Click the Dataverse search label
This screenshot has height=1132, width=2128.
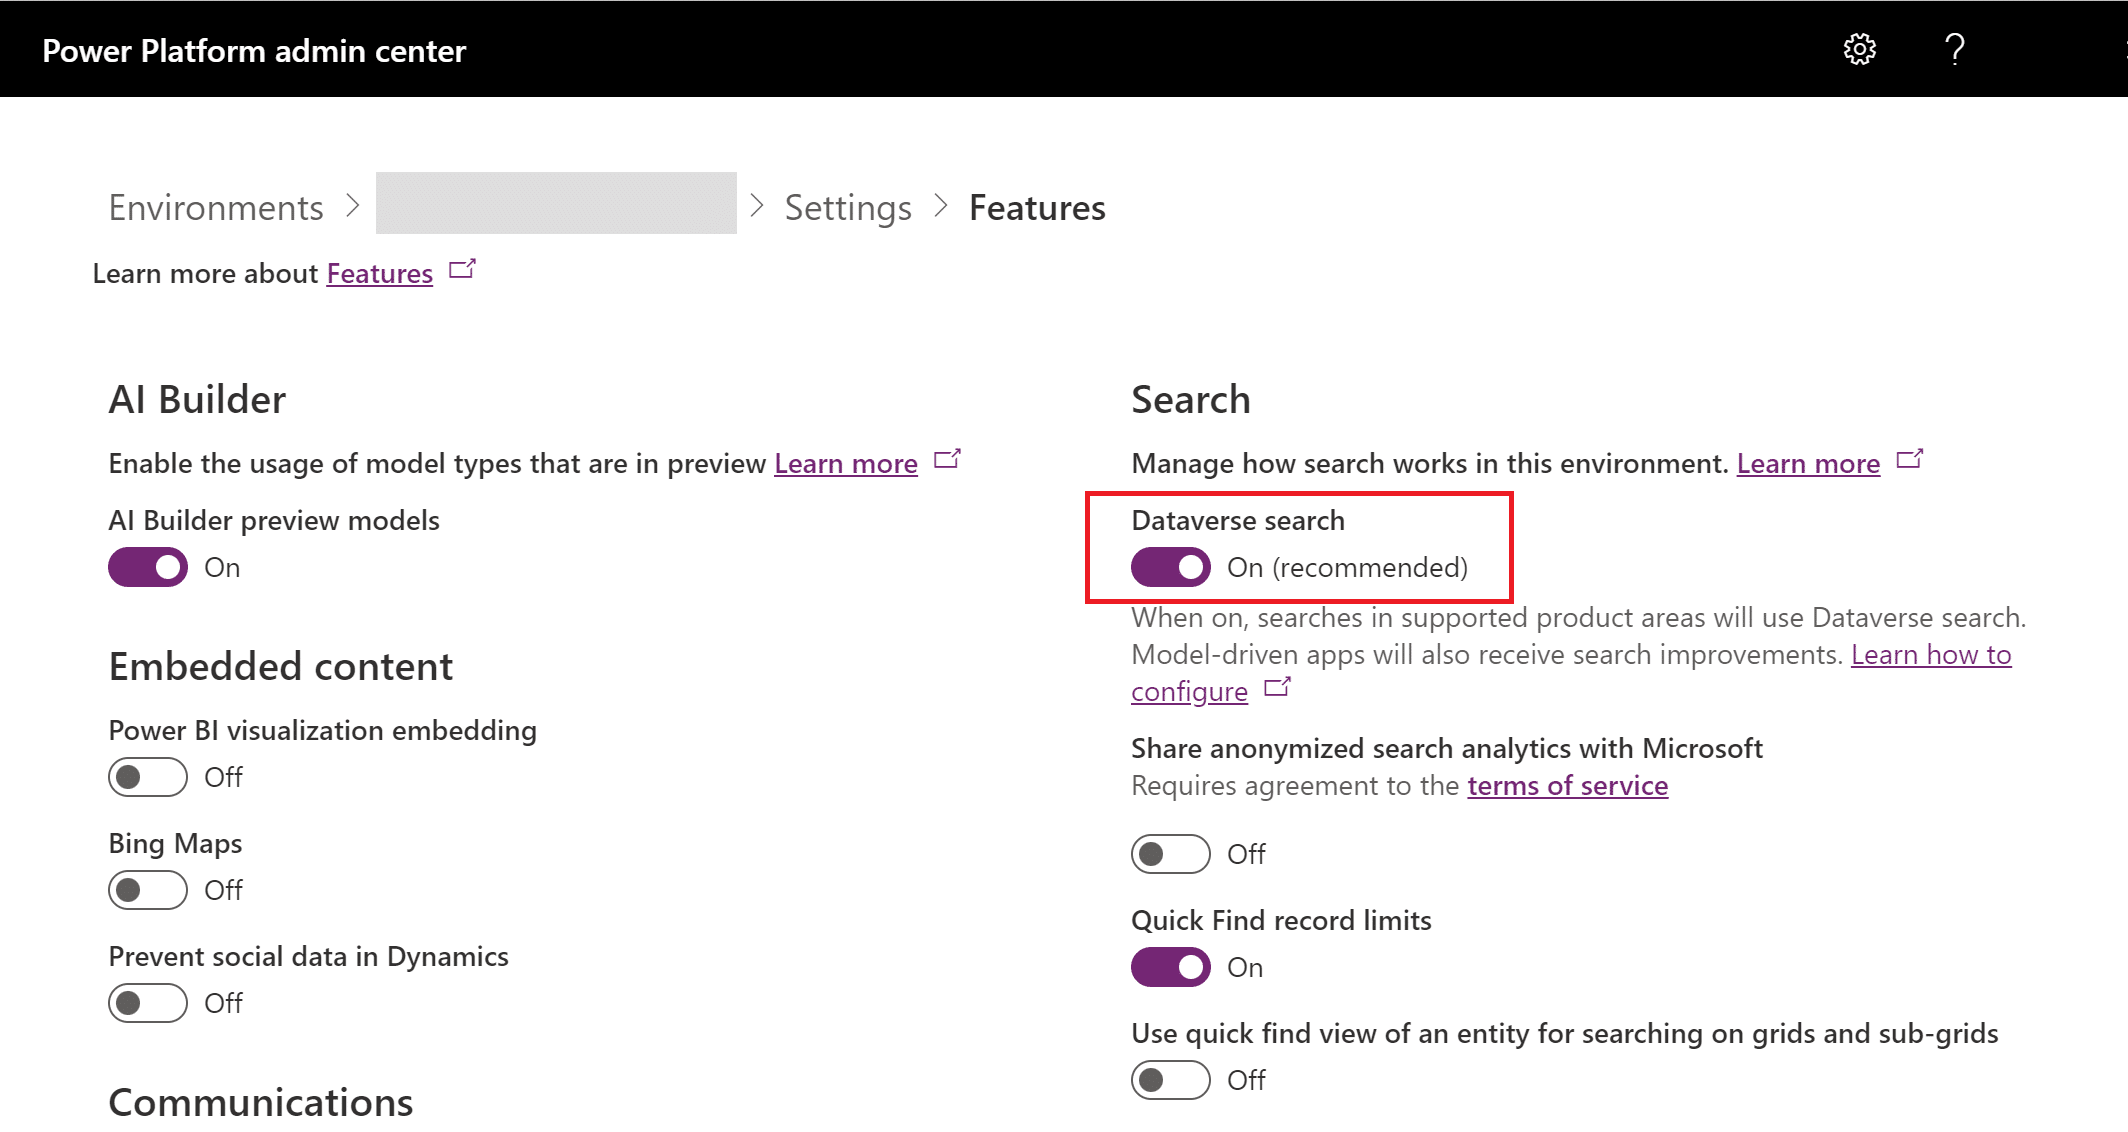[1238, 520]
